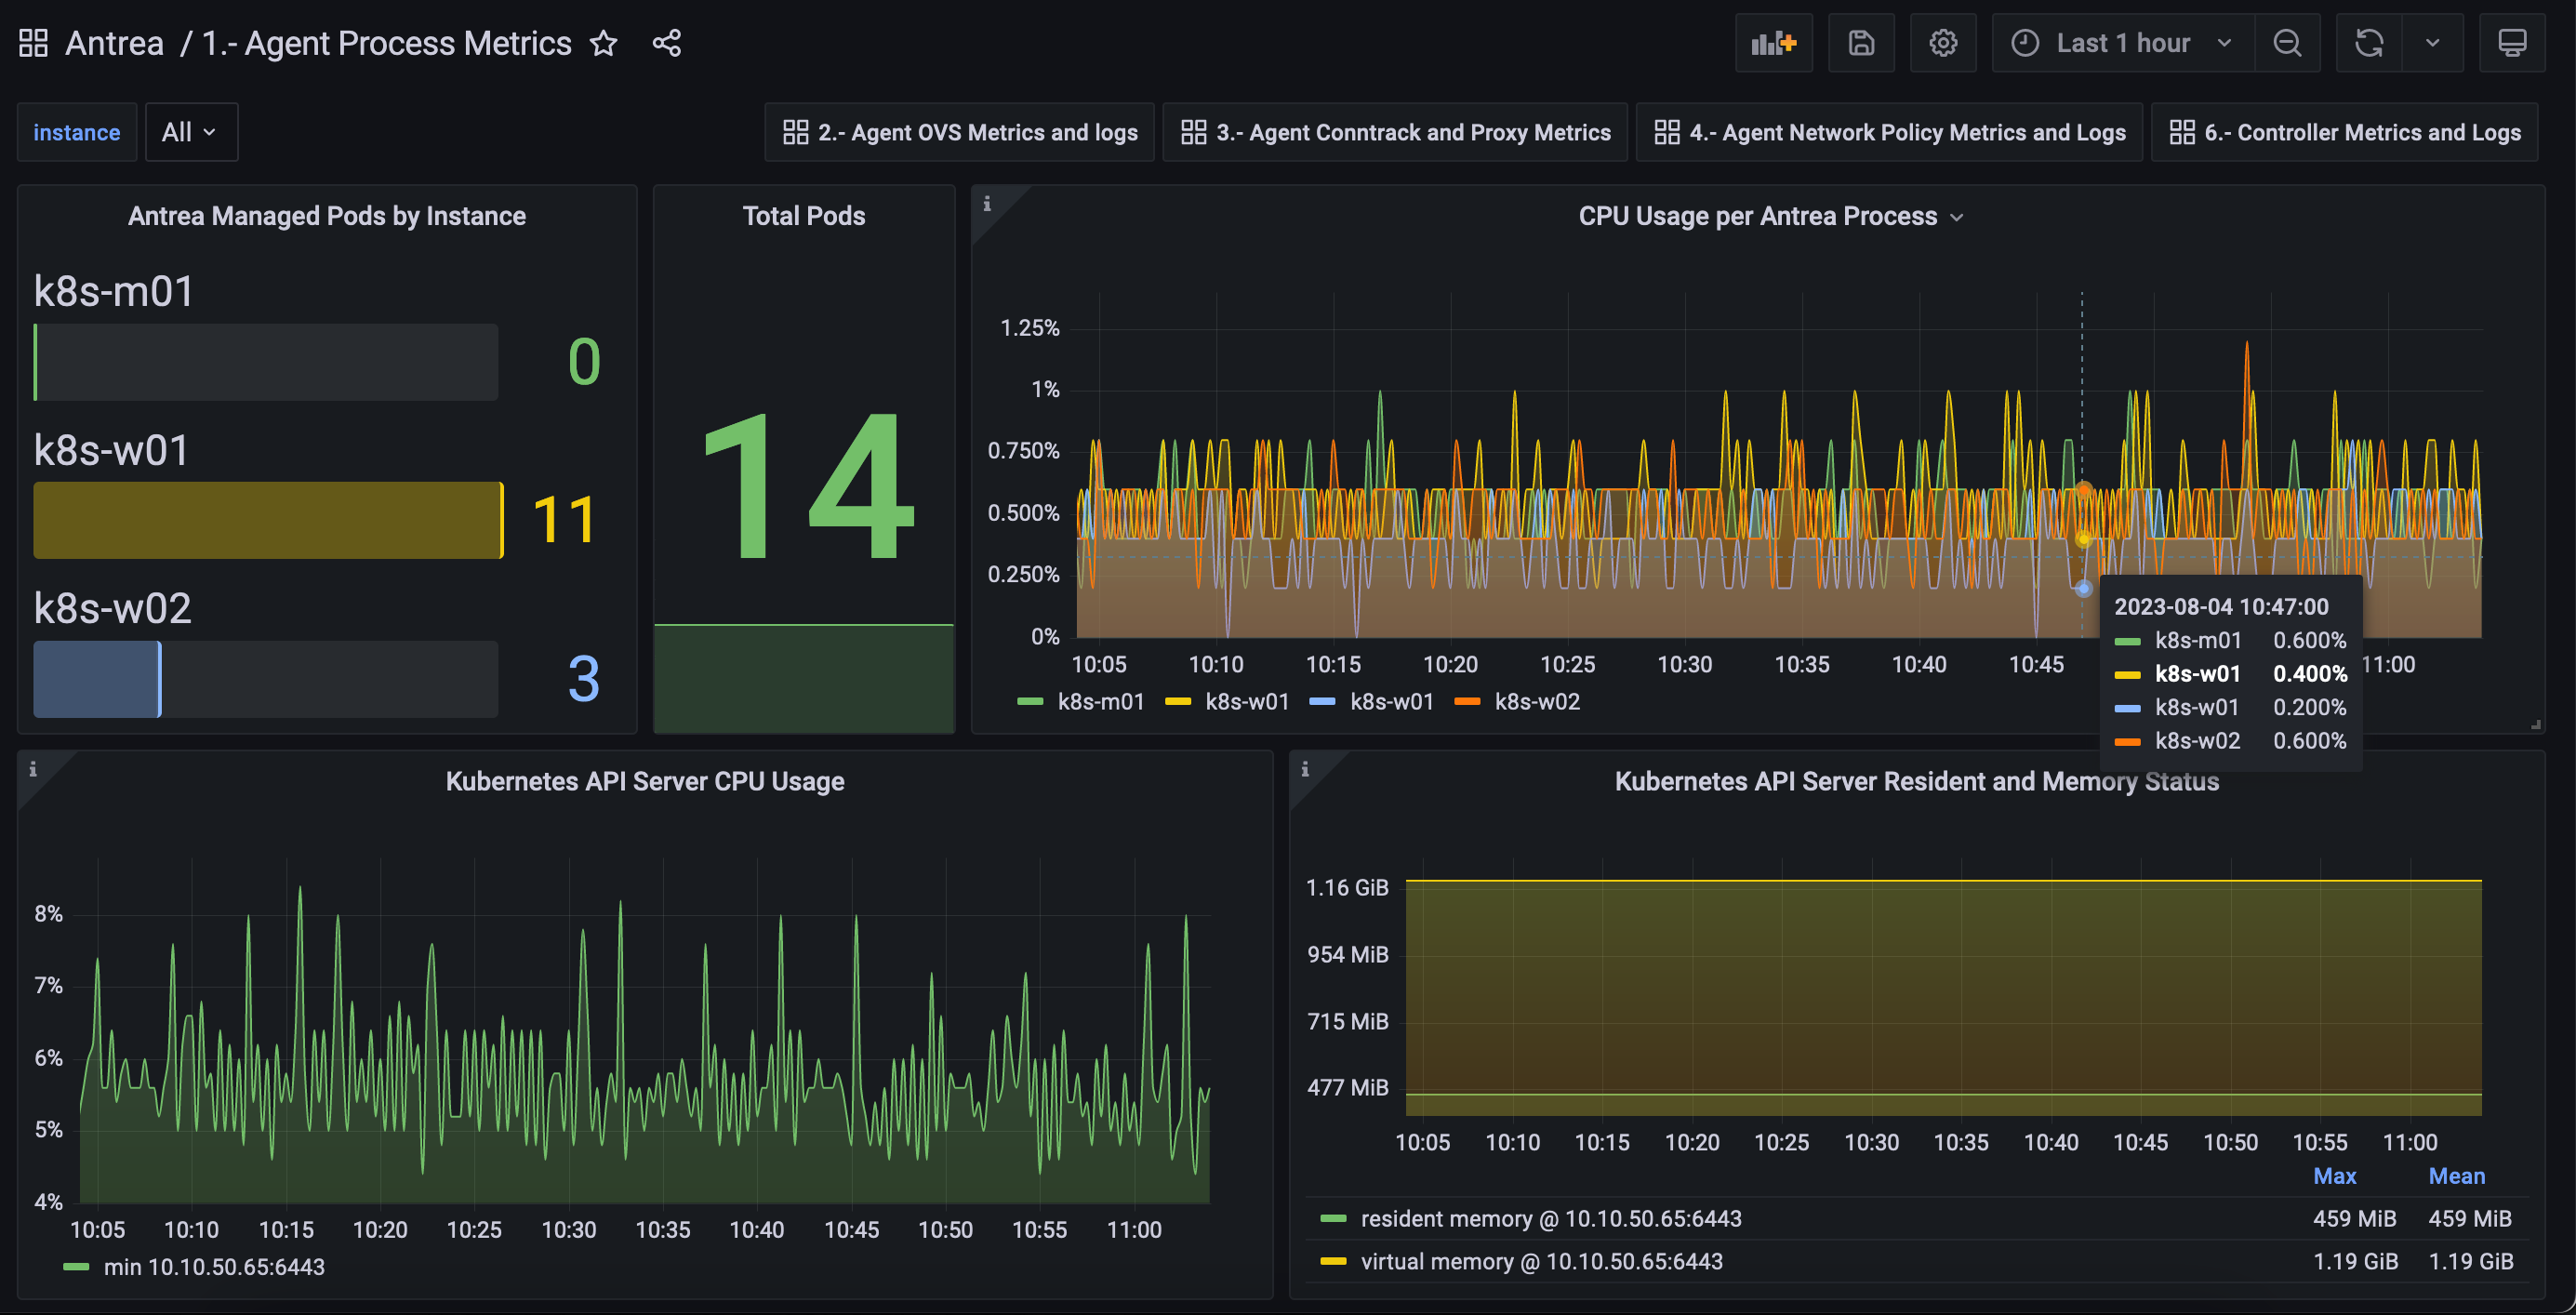Open Agent Conntrack and Proxy Metrics dashboard
The image size is (2576, 1315).
click(1395, 132)
